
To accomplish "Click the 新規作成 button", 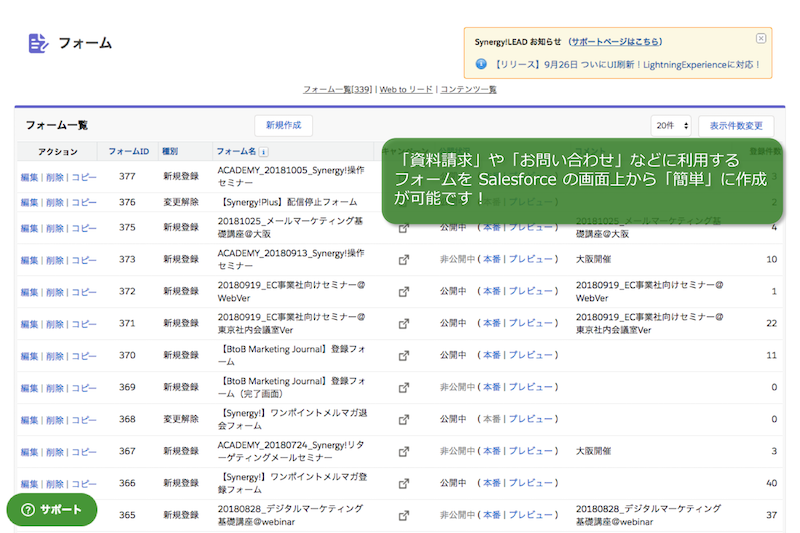I will click(x=284, y=125).
